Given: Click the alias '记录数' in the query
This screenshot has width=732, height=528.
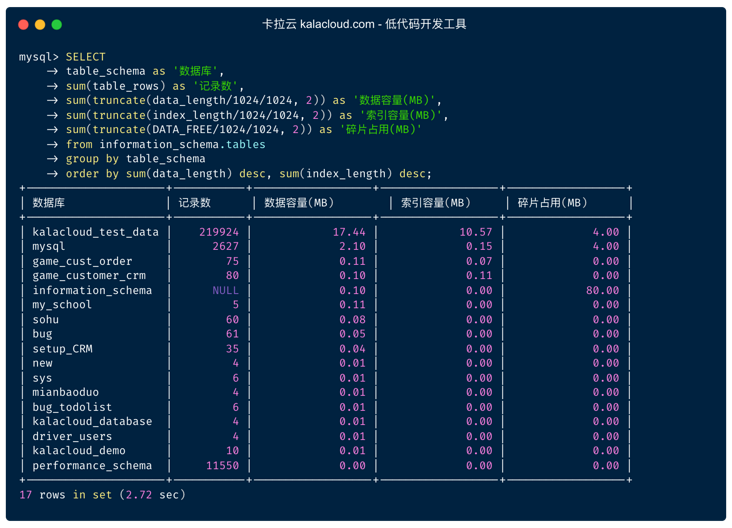Looking at the screenshot, I should (215, 86).
